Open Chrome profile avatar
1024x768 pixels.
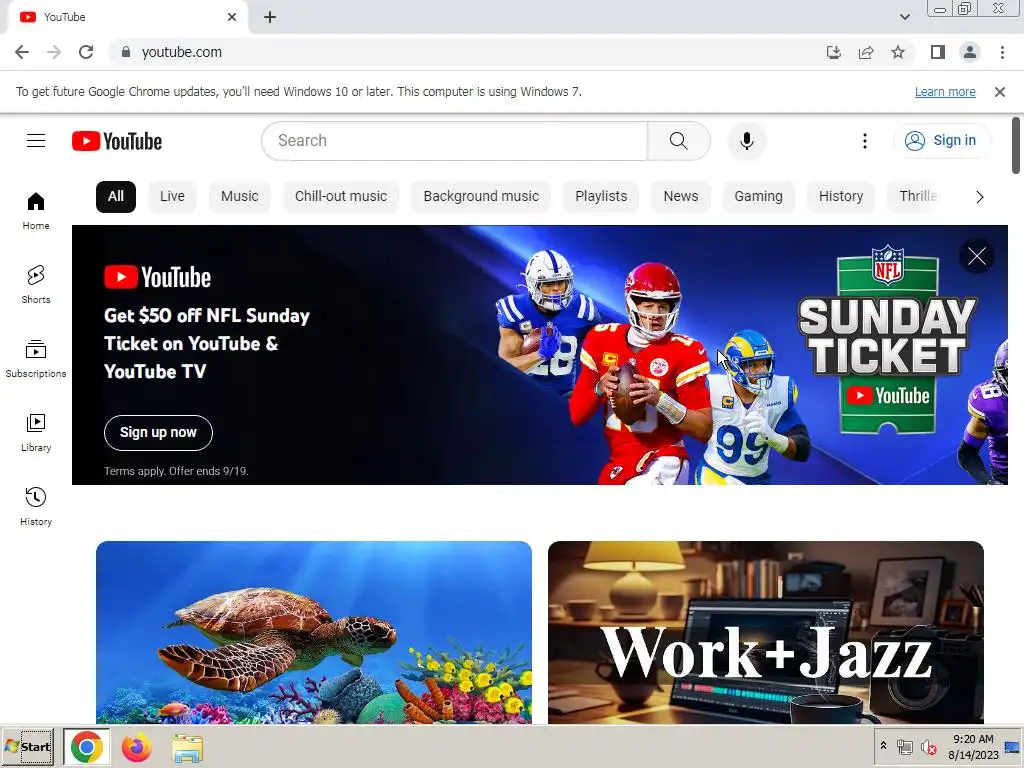pyautogui.click(x=970, y=52)
